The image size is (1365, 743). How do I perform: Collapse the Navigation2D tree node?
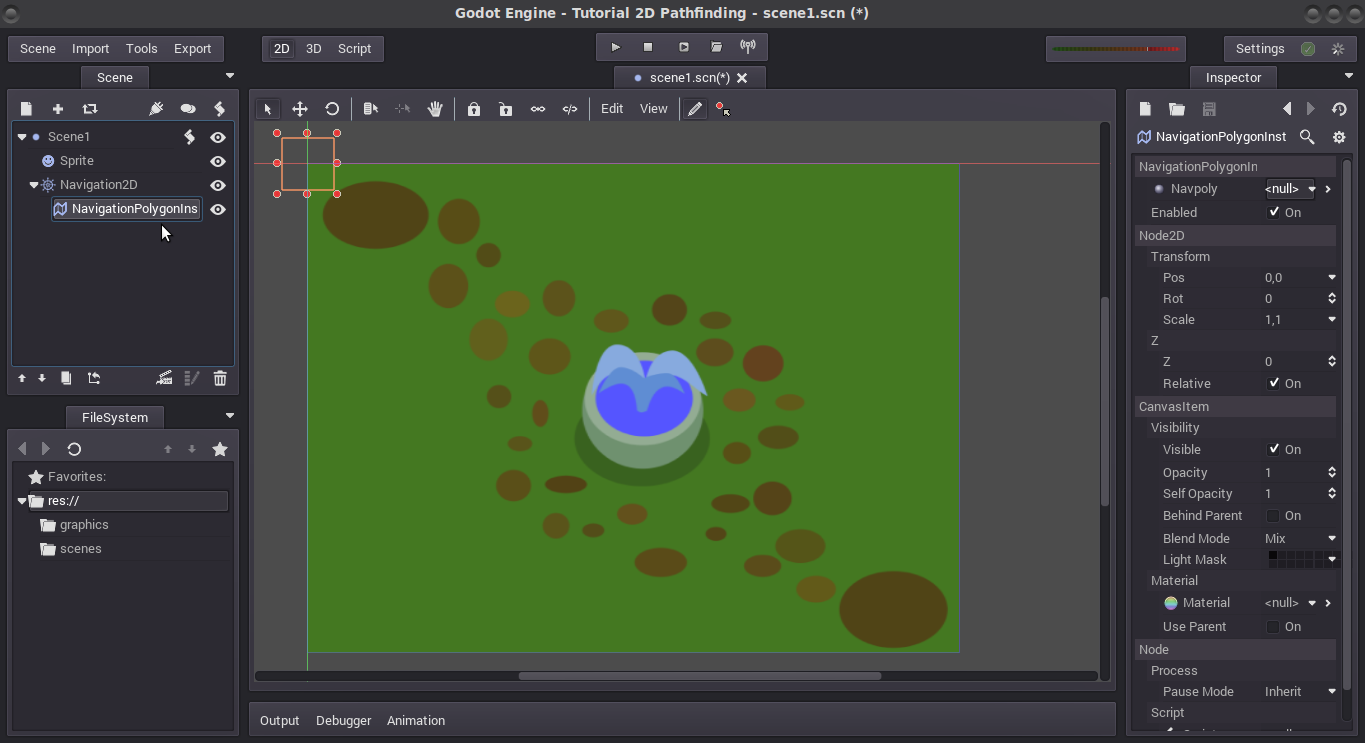(34, 185)
